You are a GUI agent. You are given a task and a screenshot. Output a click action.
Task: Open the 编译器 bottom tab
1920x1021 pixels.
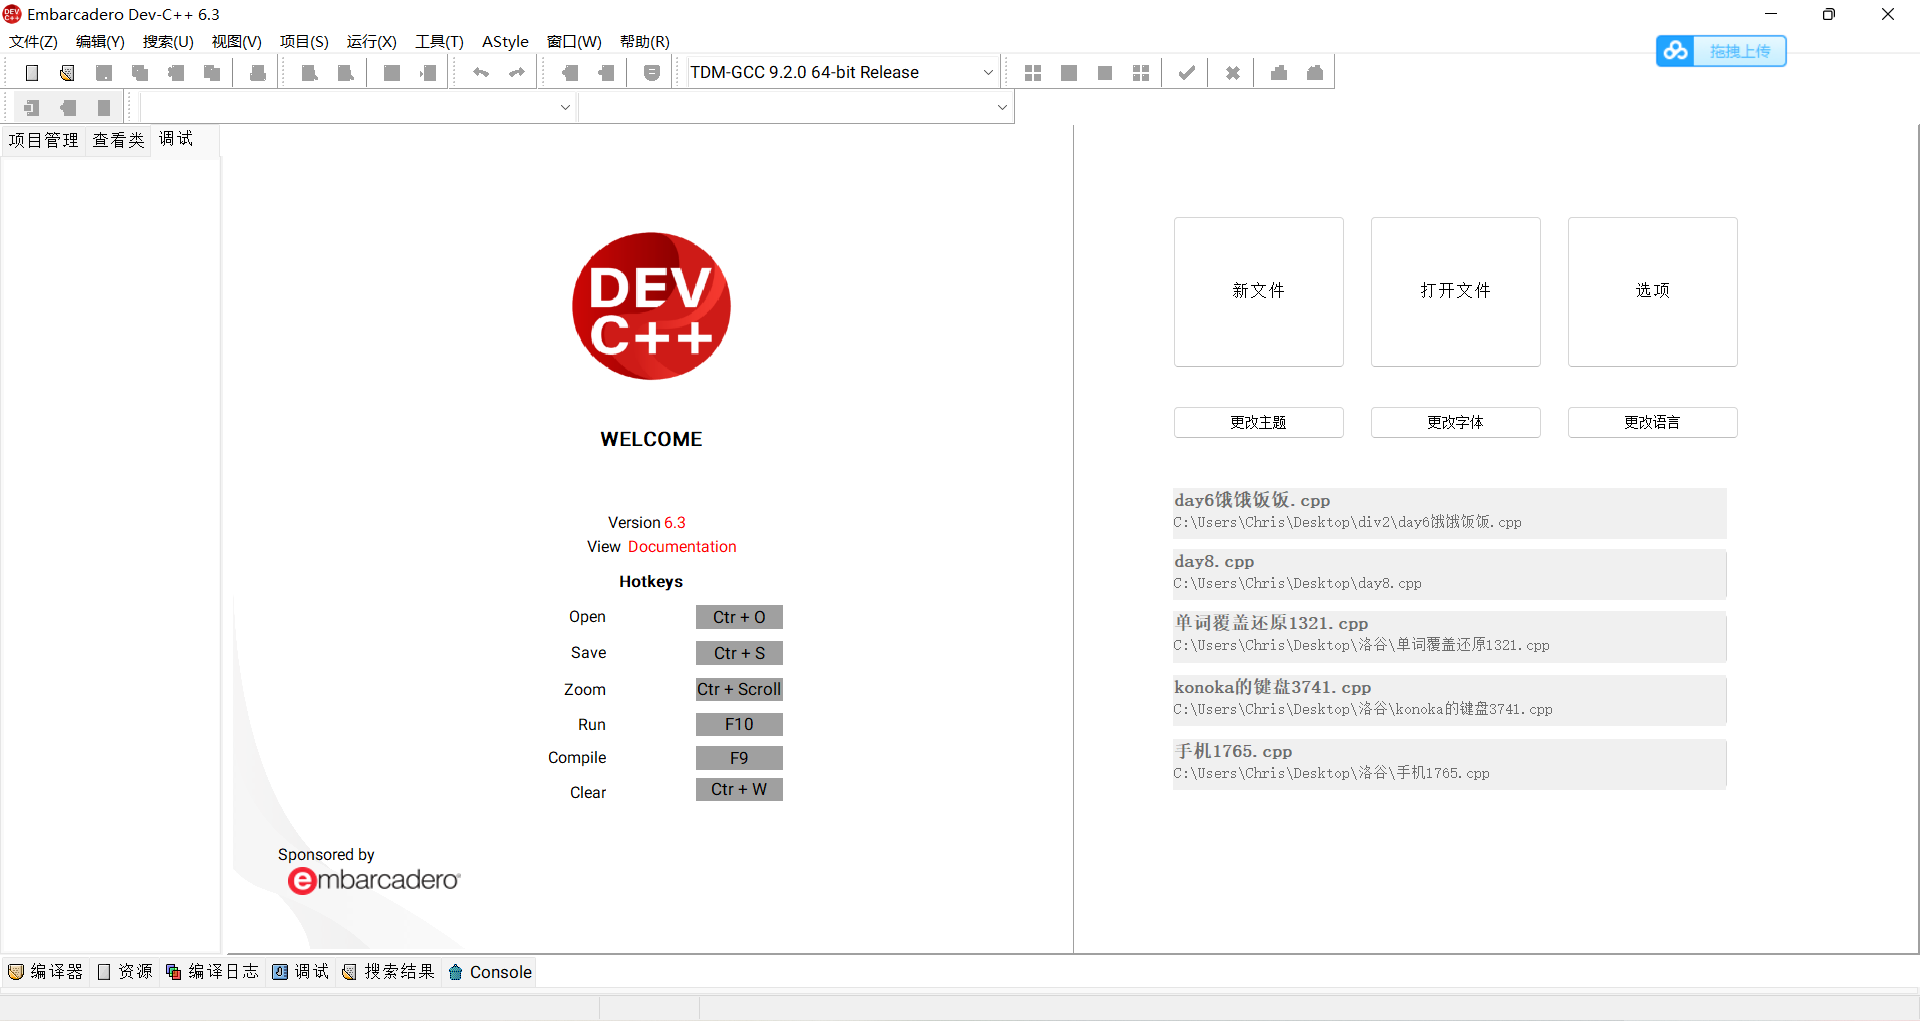click(x=45, y=972)
